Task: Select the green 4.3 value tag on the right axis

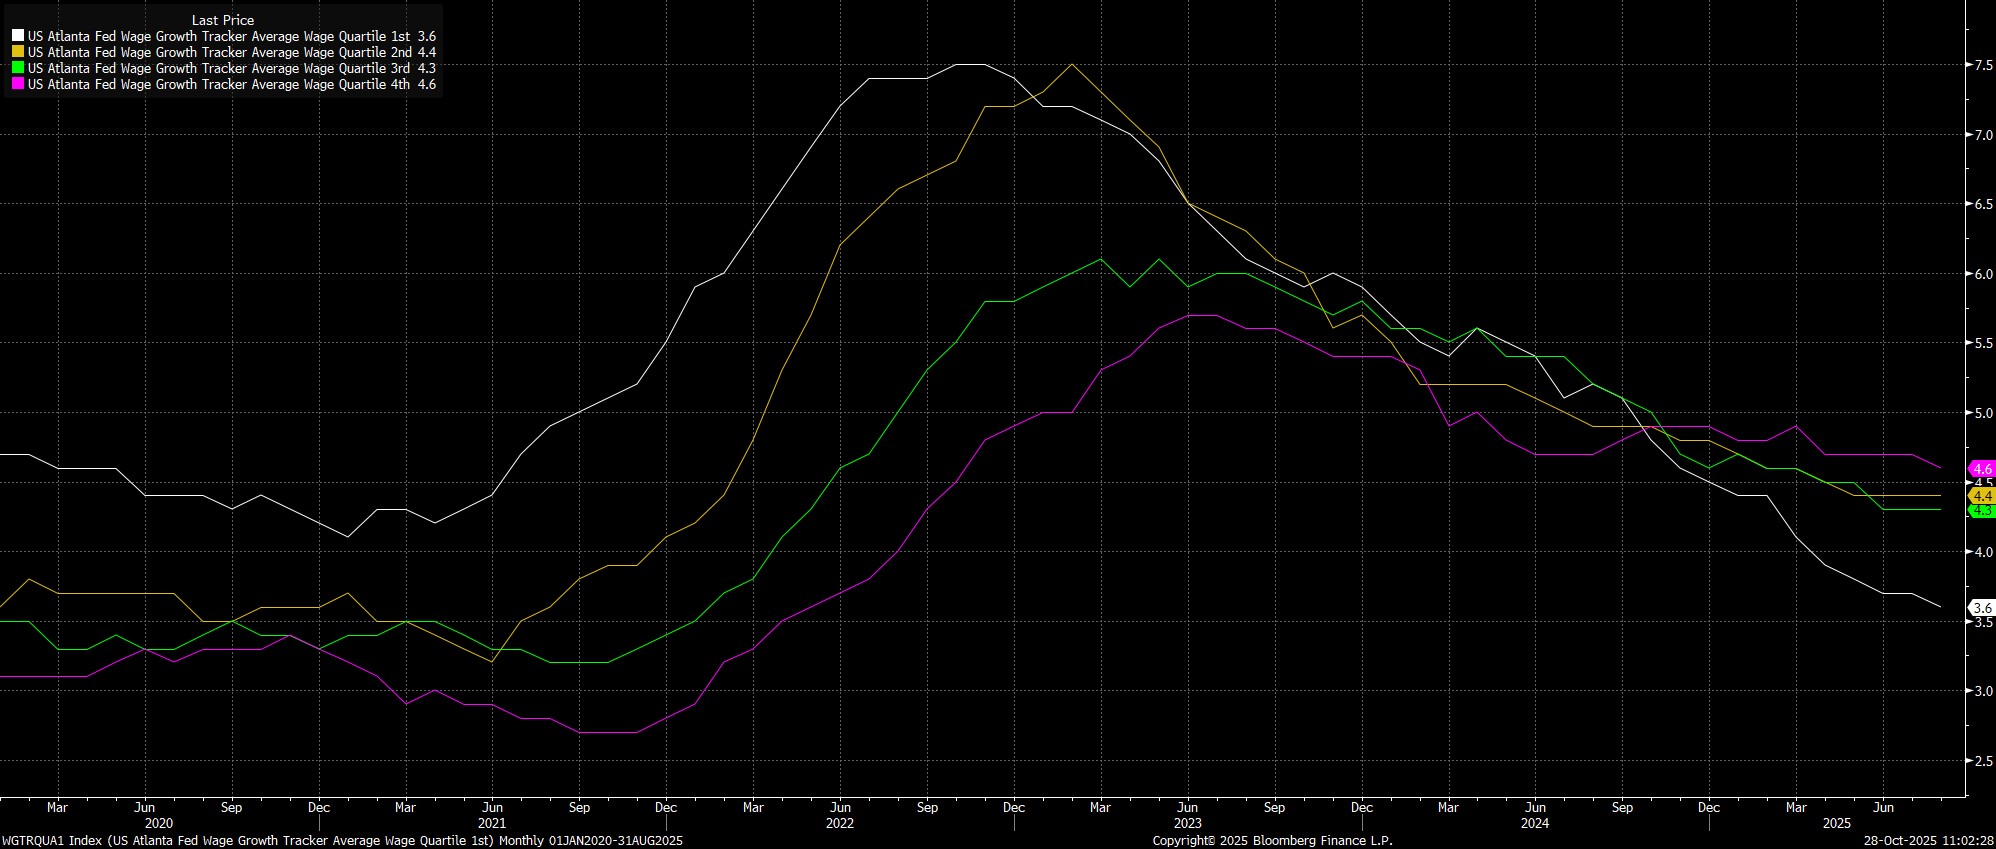Action: (x=1981, y=510)
